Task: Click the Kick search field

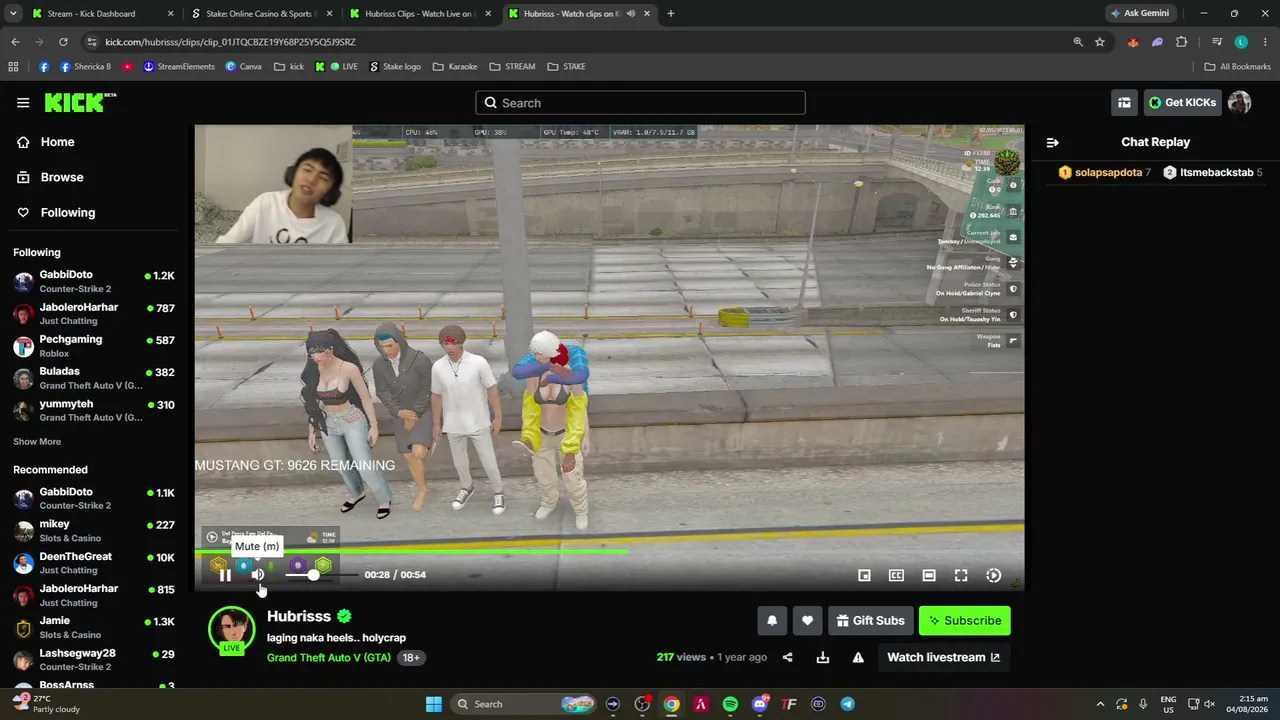Action: [x=640, y=103]
